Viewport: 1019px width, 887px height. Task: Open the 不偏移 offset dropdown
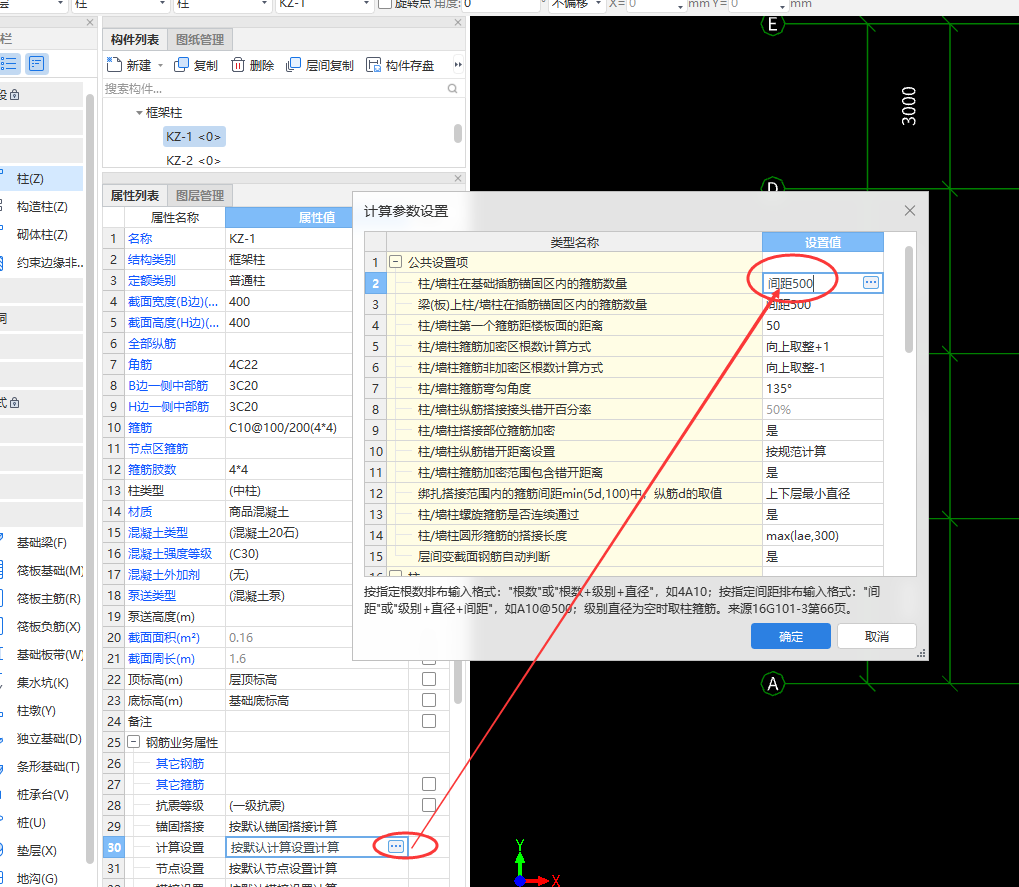599,4
